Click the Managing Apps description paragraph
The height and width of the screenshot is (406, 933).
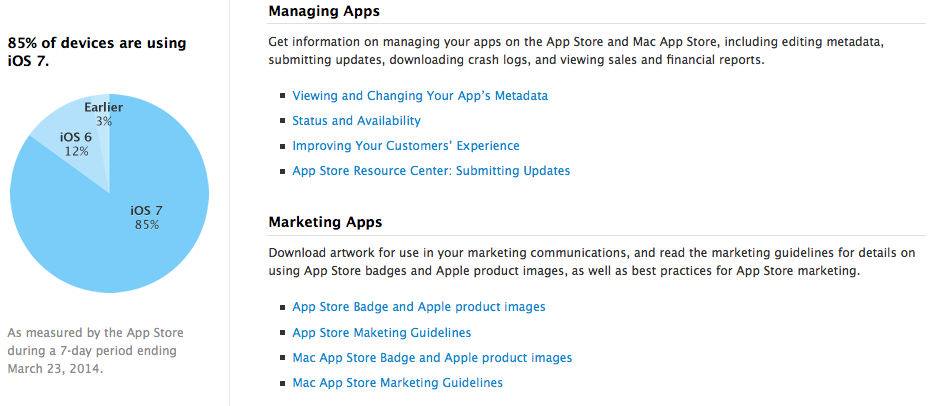[x=577, y=51]
